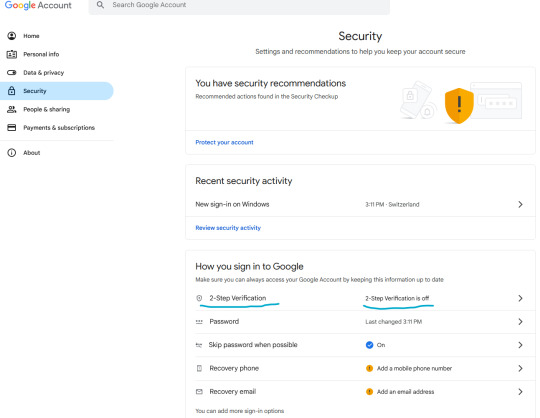540x418 pixels.
Task: Click the Skip password row chevron
Action: [x=520, y=345]
